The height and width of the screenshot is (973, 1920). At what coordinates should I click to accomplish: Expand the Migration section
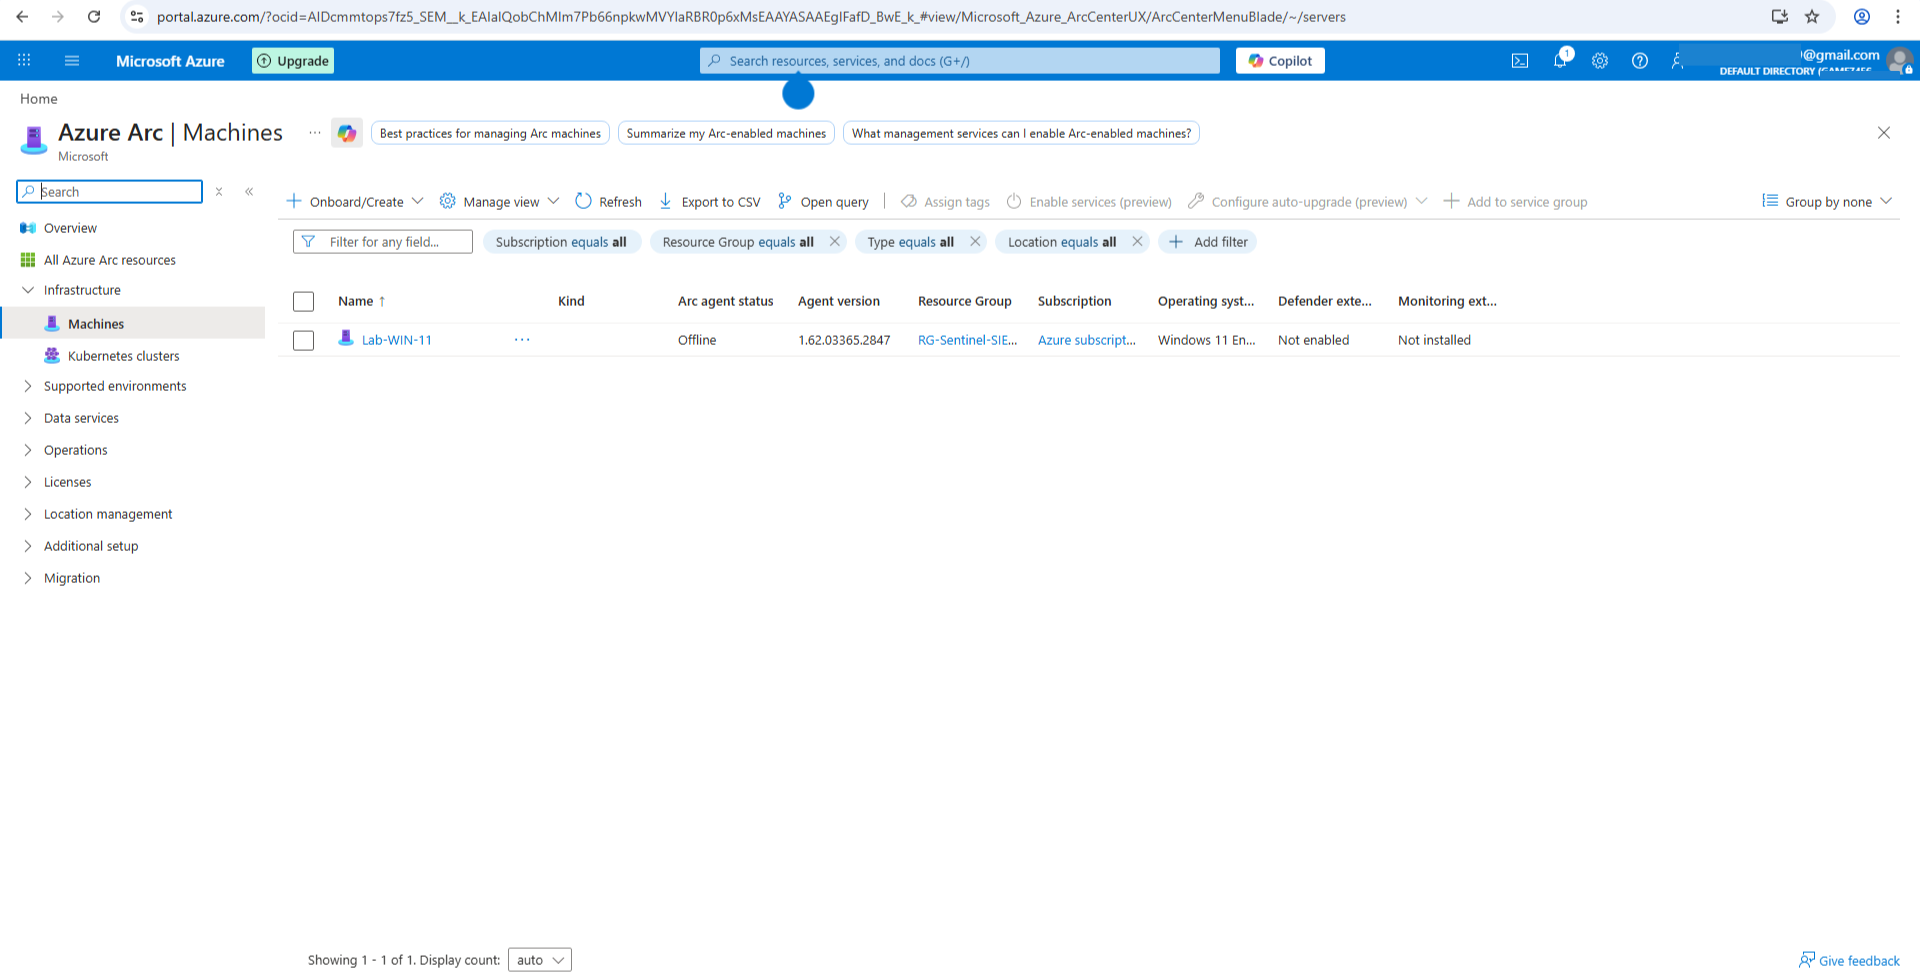[28, 578]
